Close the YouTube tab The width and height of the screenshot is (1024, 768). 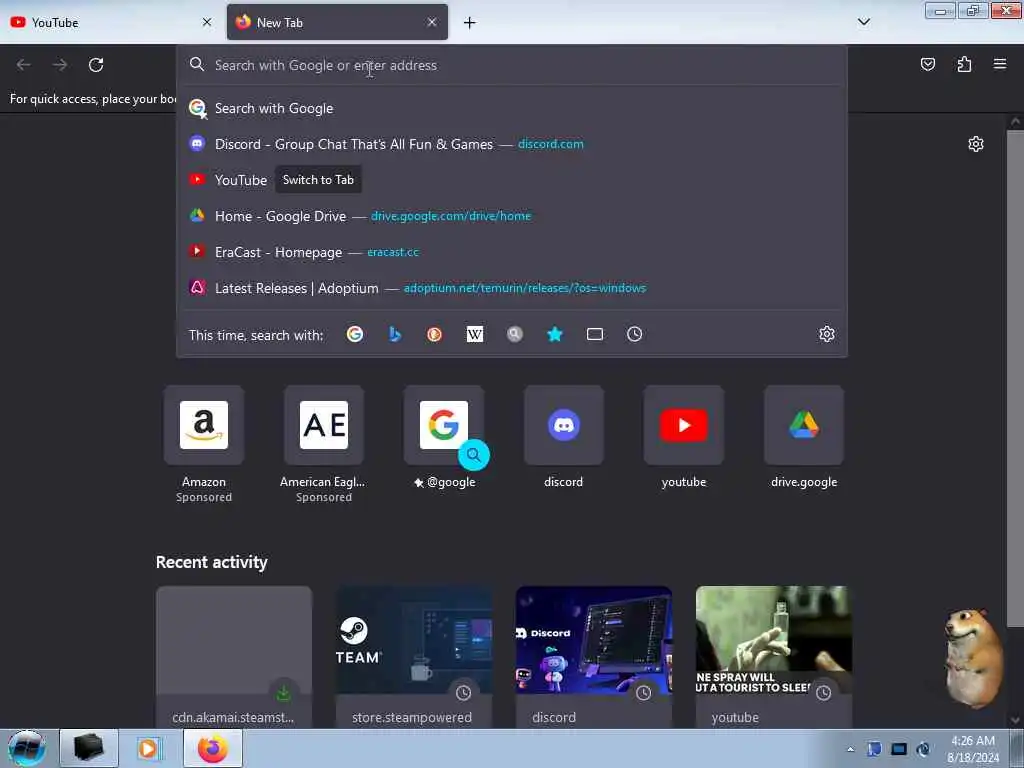click(207, 22)
